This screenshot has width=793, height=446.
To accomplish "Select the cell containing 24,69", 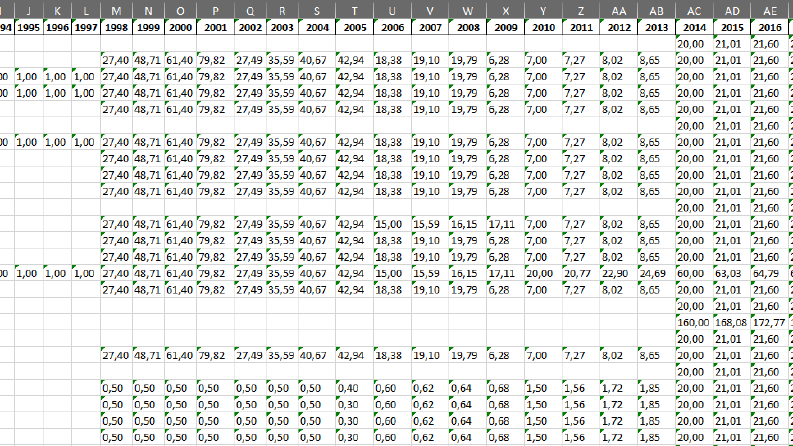I will click(656, 273).
